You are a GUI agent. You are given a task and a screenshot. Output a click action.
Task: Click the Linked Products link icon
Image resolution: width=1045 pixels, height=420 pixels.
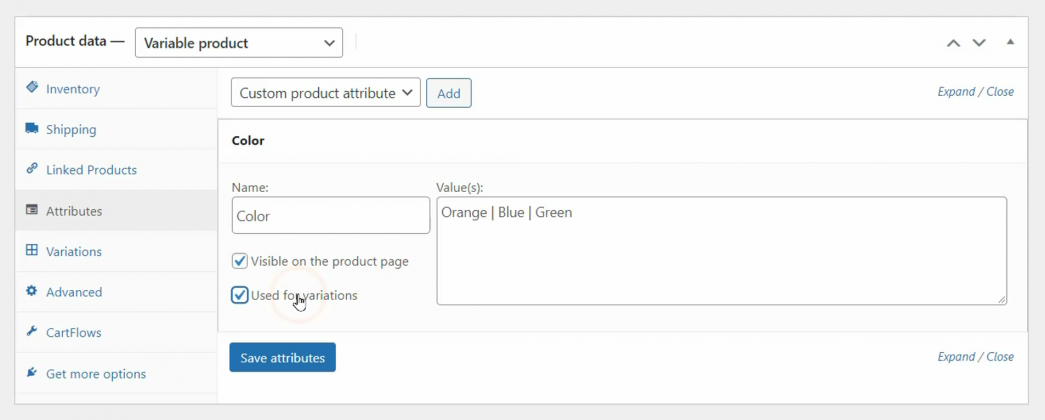click(x=32, y=169)
